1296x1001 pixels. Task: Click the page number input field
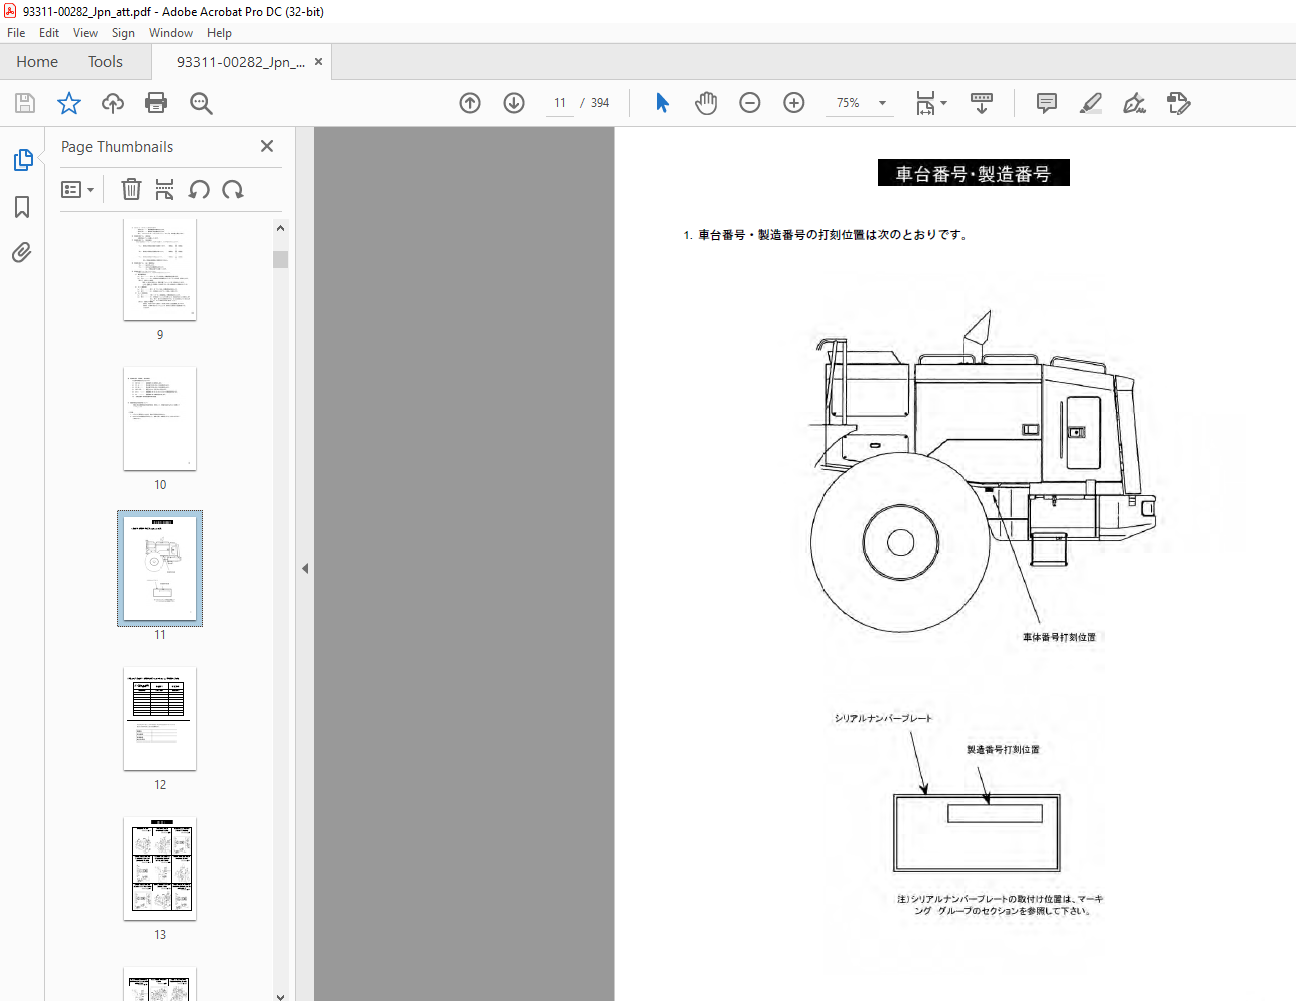click(560, 103)
